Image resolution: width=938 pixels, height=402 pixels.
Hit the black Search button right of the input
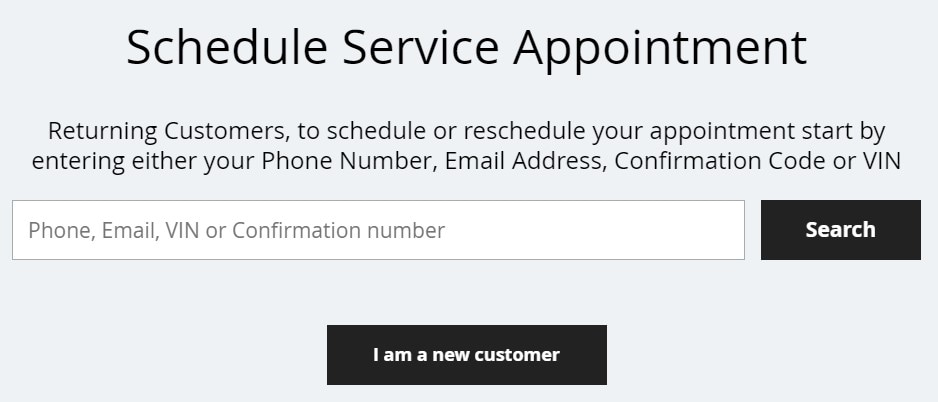[840, 230]
